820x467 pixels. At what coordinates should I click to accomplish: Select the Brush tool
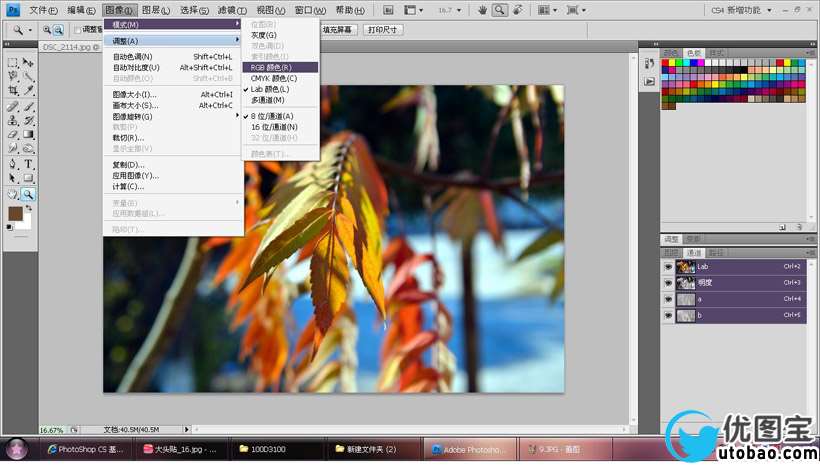28,107
